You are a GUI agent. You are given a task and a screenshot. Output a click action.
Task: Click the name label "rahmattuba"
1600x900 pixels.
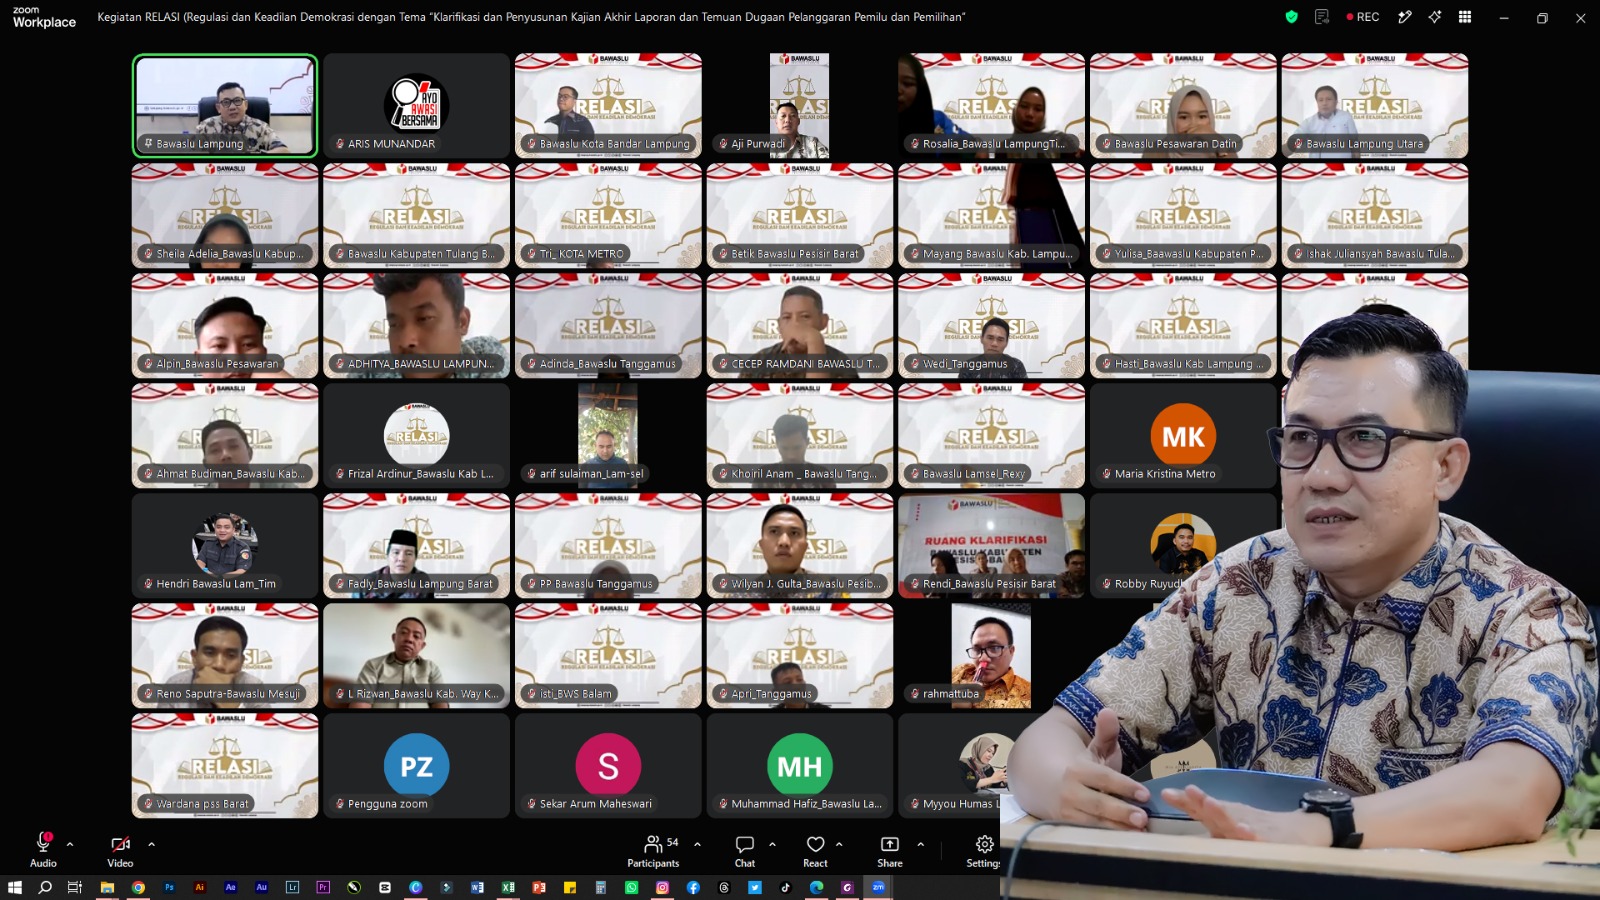(x=951, y=694)
